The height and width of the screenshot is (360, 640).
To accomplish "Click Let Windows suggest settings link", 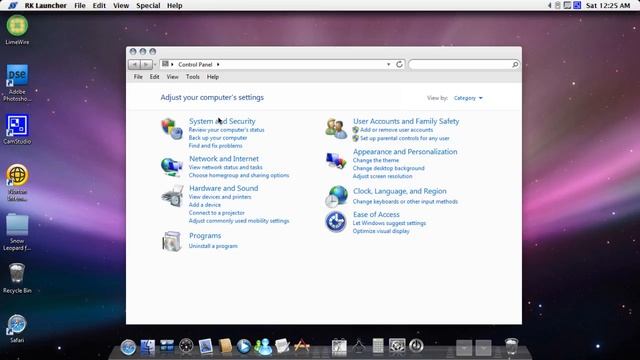I will point(389,223).
